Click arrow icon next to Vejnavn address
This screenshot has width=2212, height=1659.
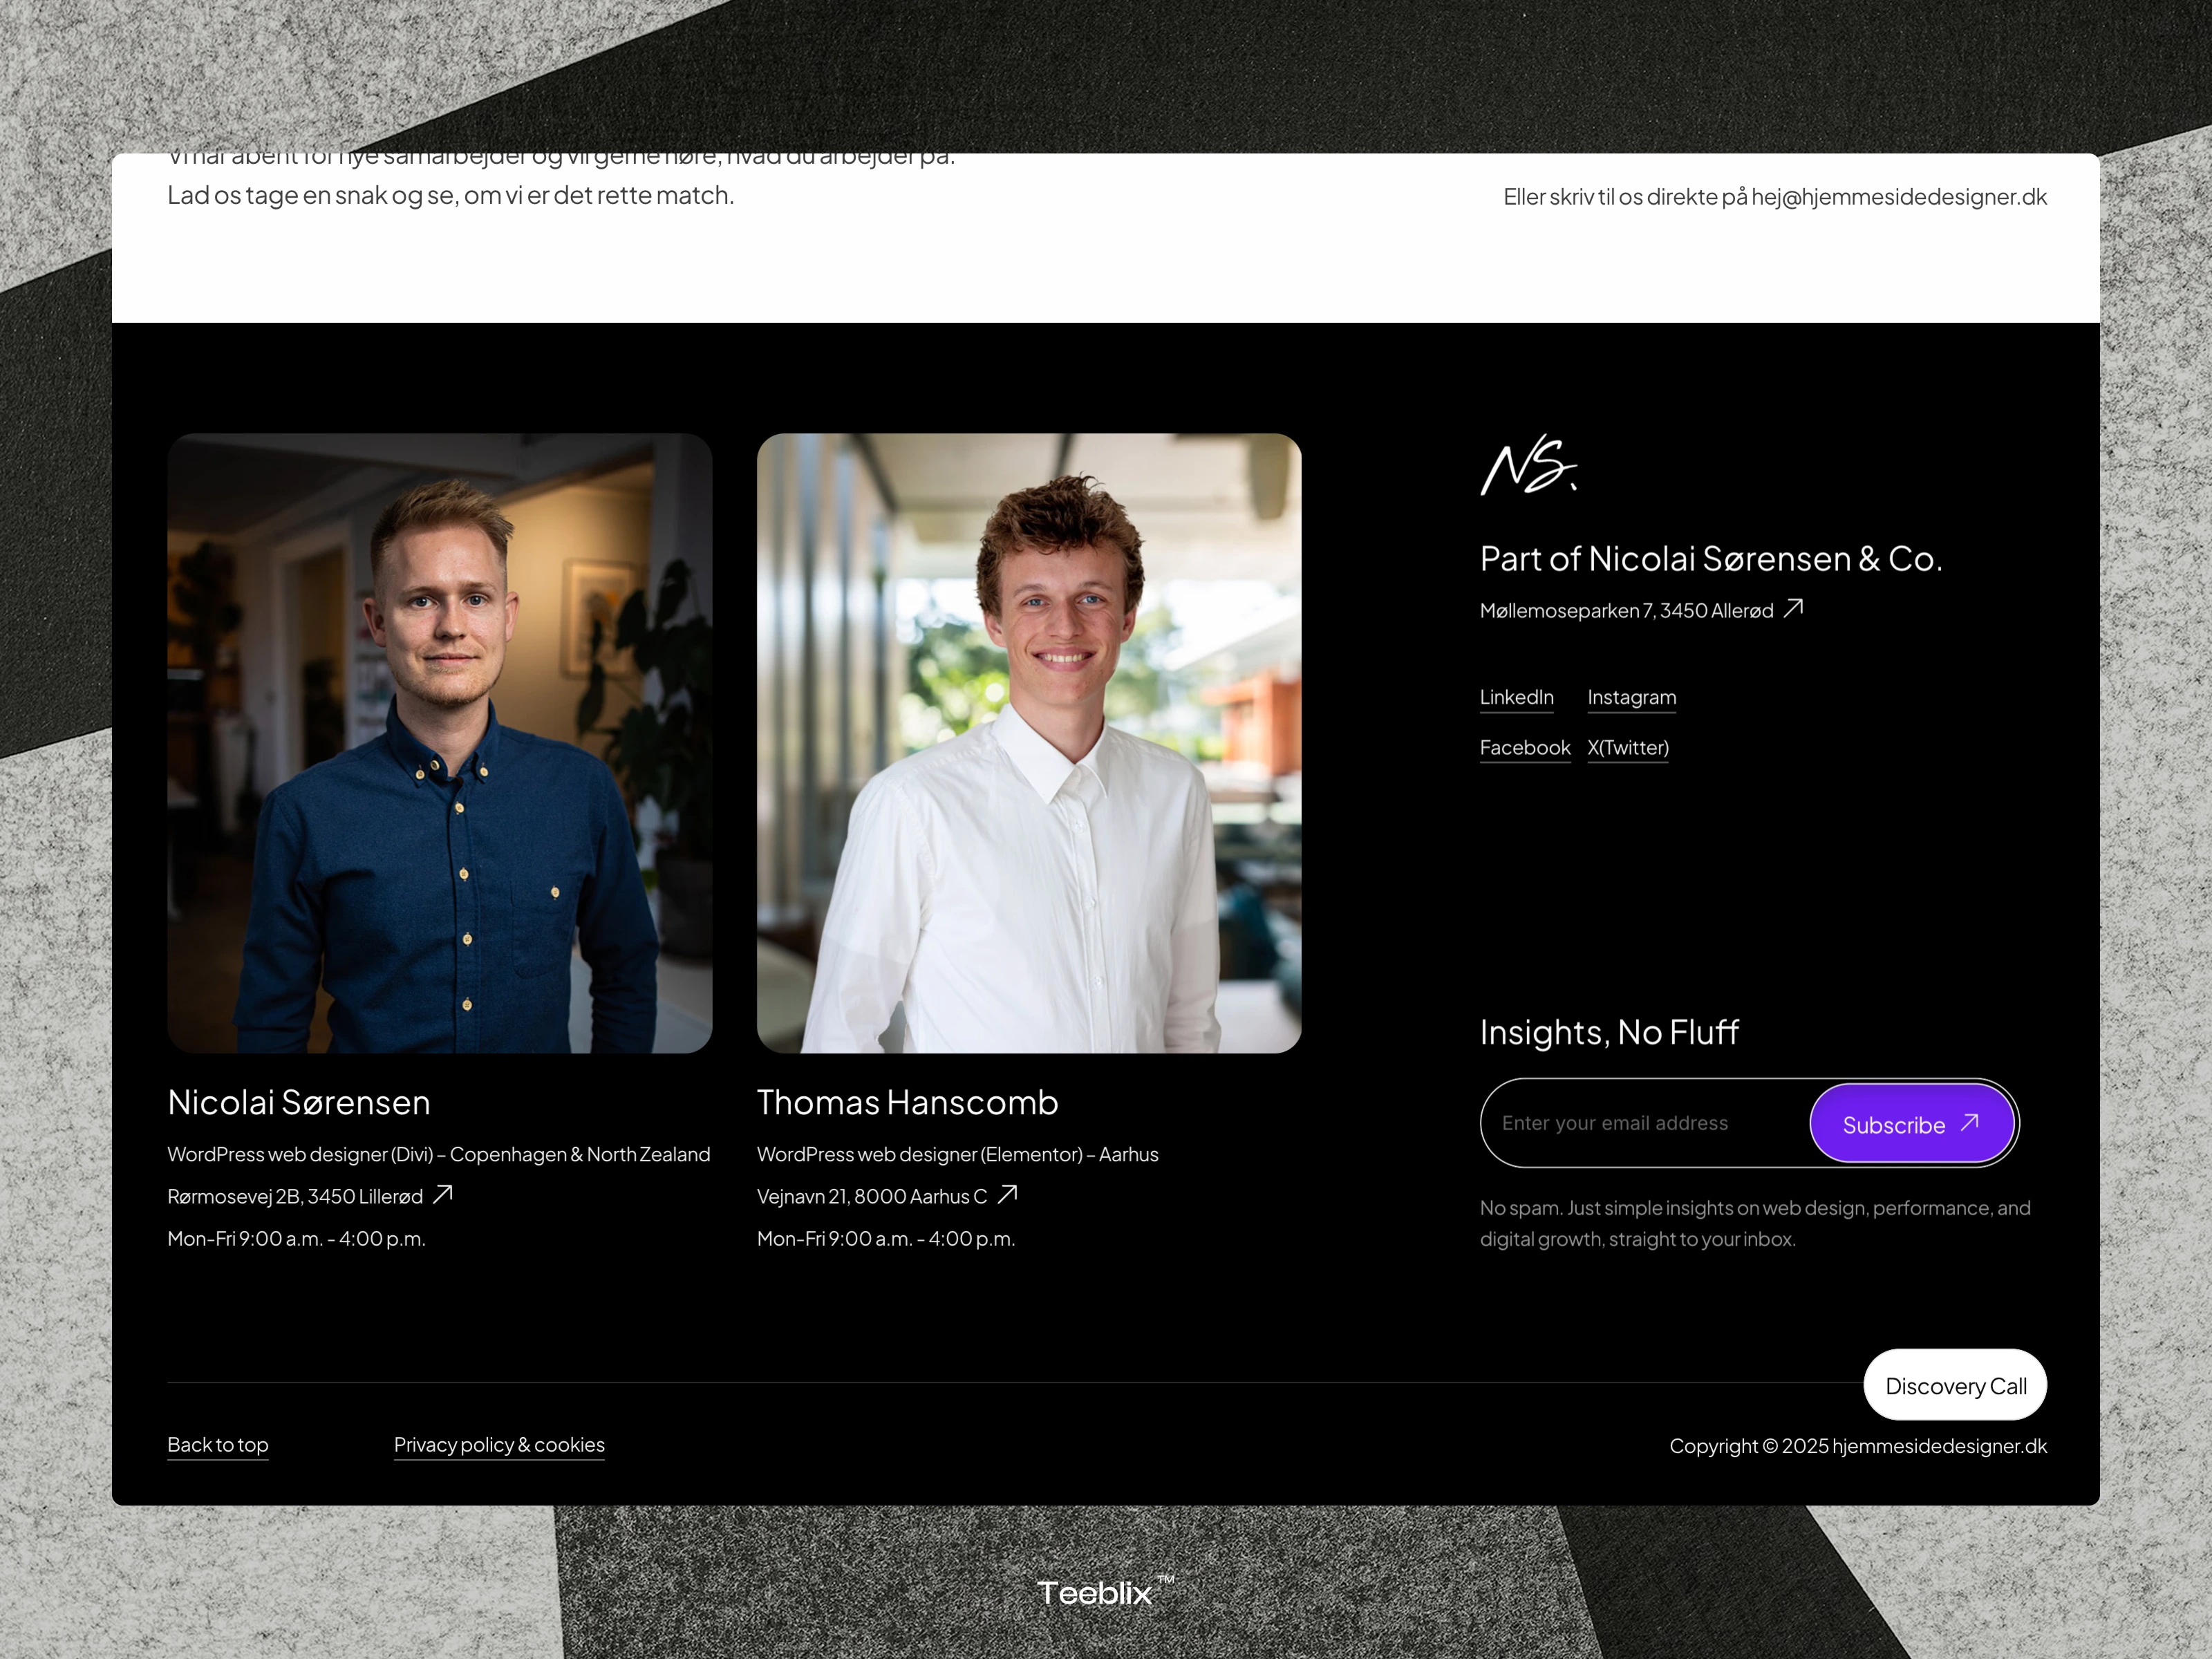click(1007, 1194)
